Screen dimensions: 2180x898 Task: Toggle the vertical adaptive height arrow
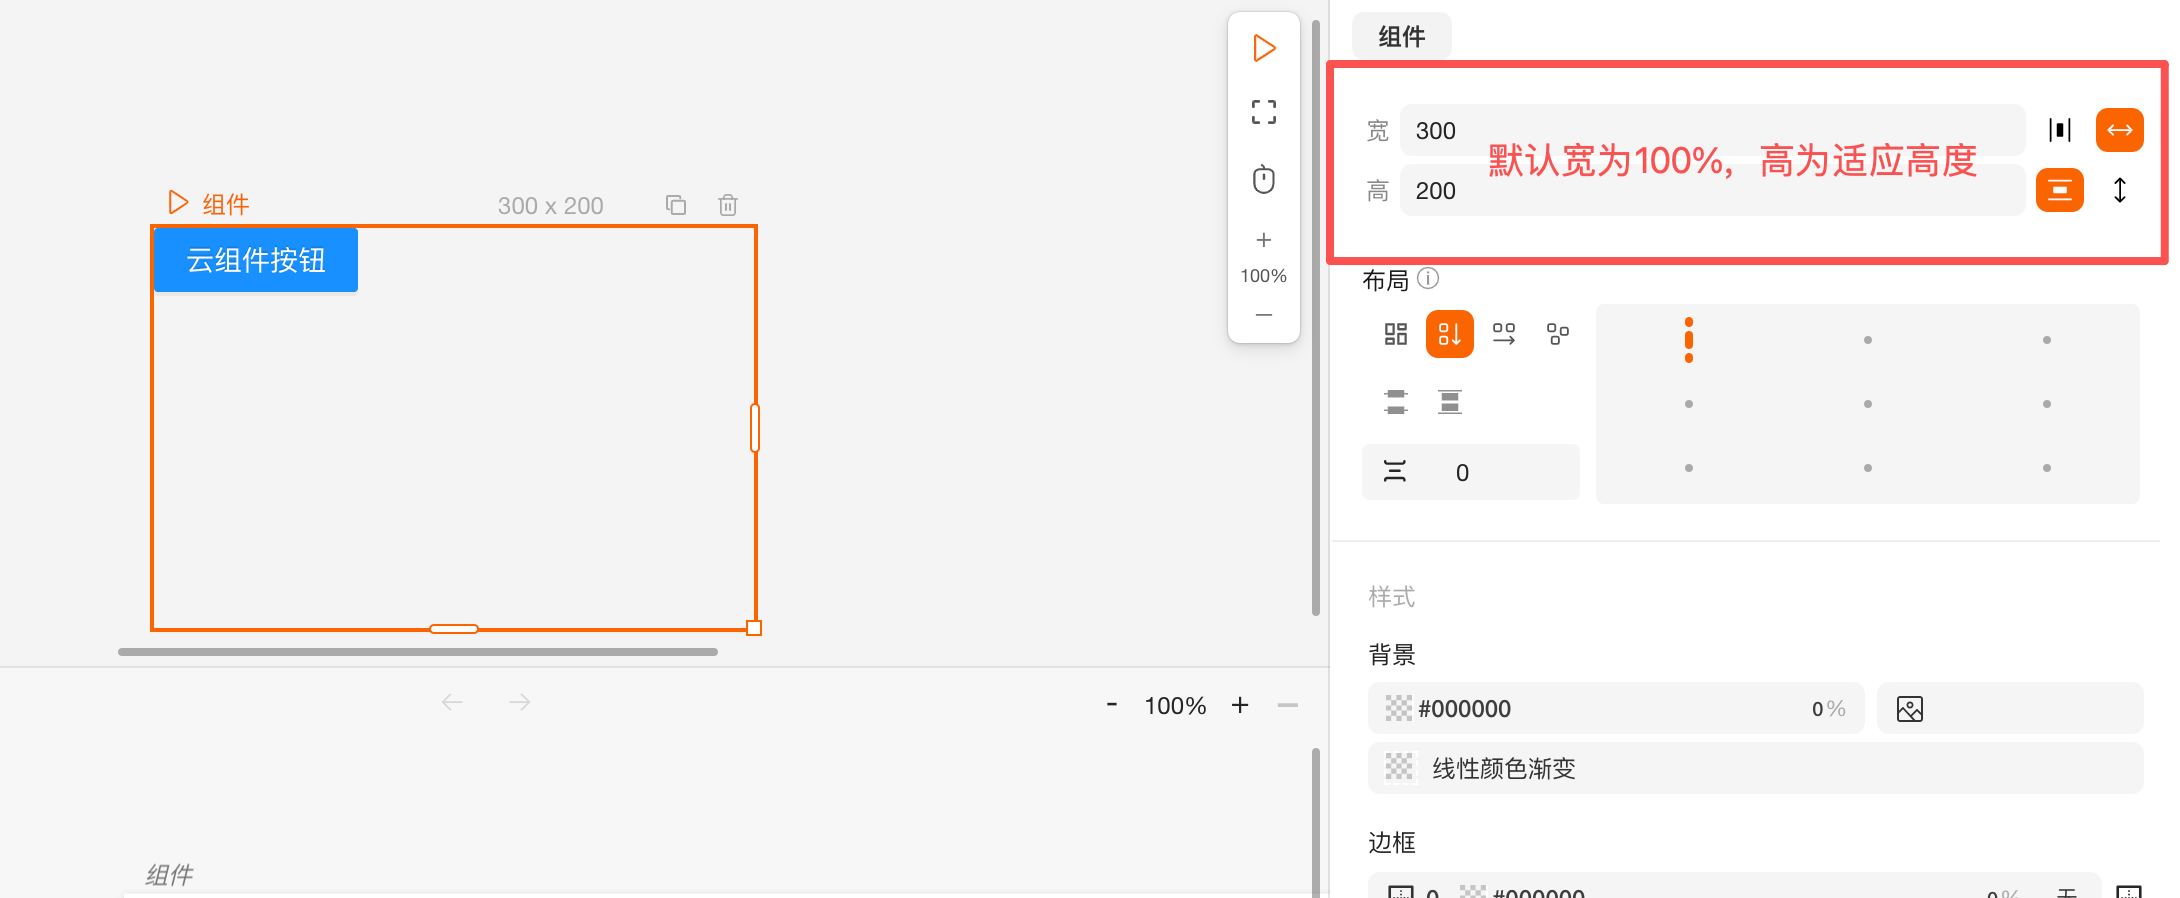[2119, 190]
